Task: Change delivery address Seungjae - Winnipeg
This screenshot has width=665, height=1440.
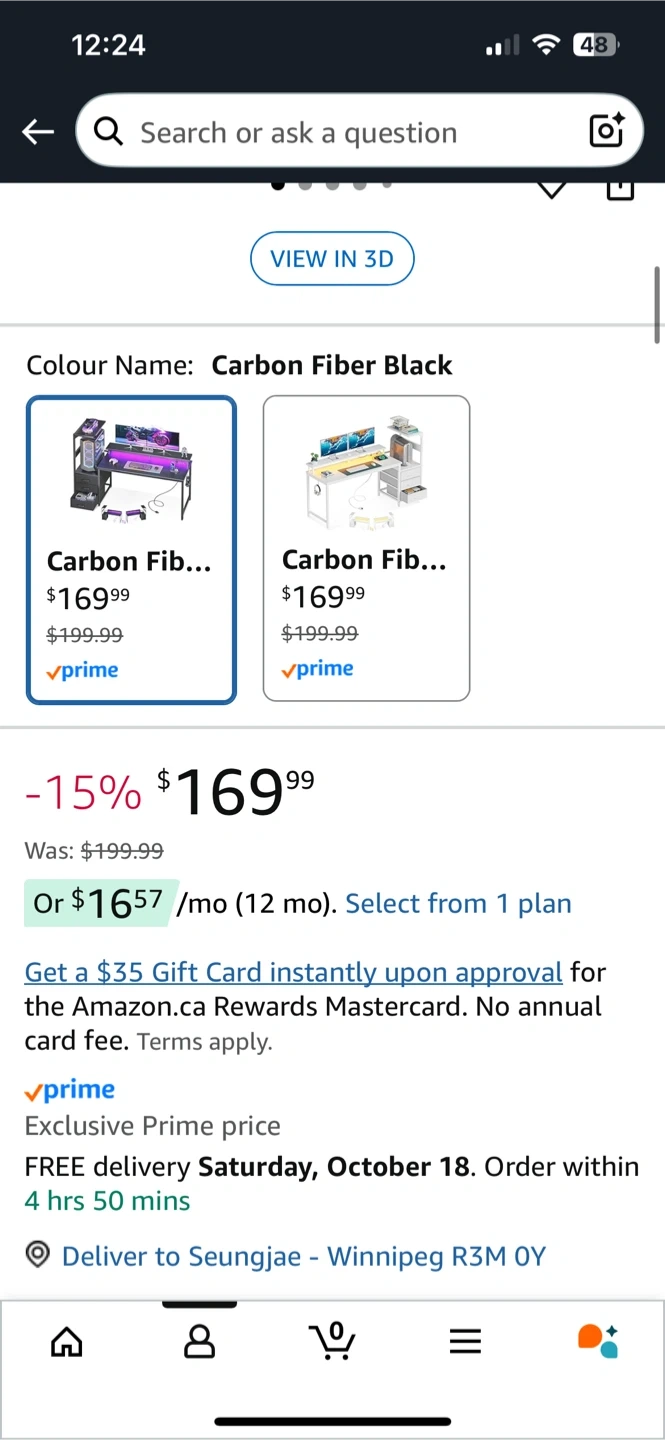Action: [304, 1256]
